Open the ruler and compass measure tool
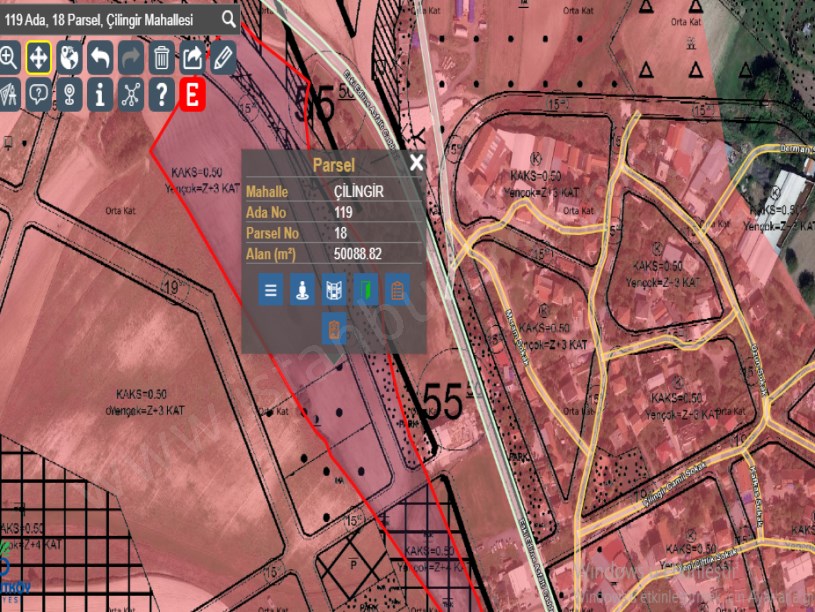 [x=8, y=95]
